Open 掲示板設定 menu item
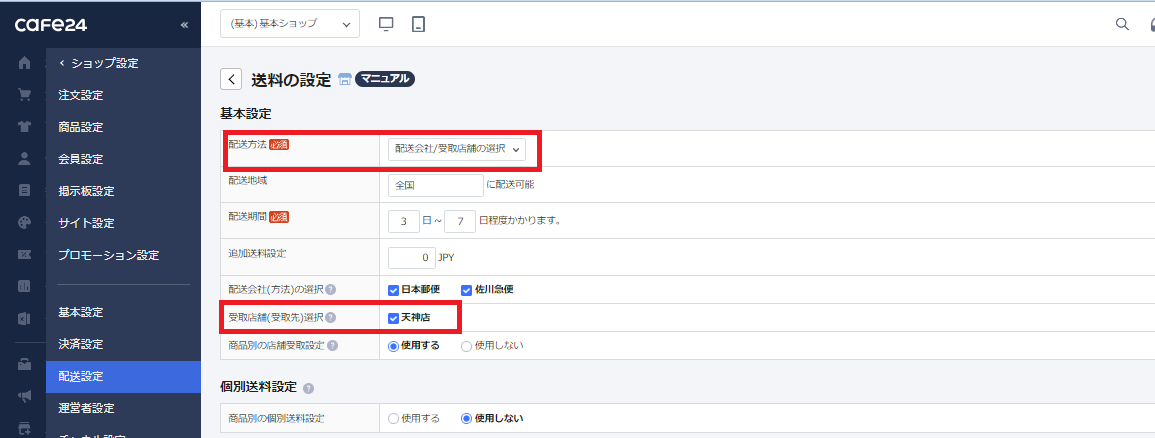The width and height of the screenshot is (1155, 438). (x=86, y=191)
